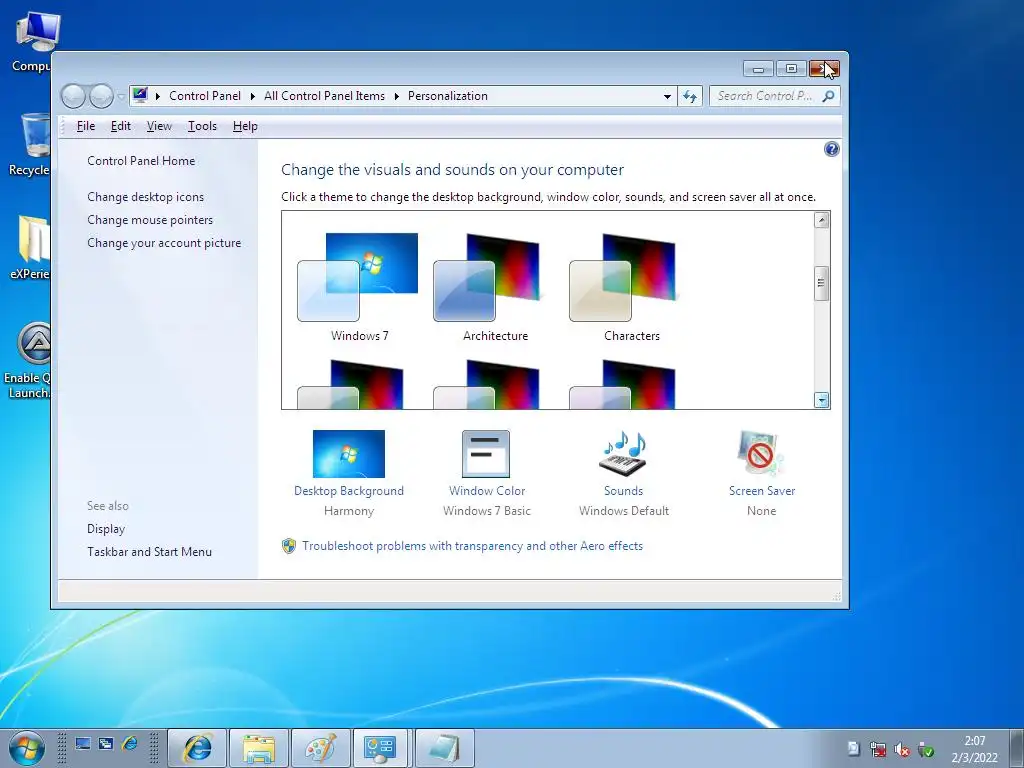Open Notepad from the taskbar
Viewport: 1024px width, 768px height.
(444, 748)
